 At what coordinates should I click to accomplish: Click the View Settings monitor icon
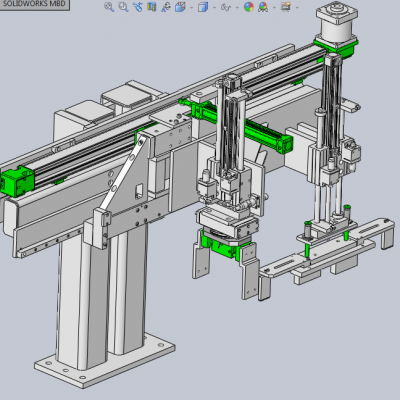click(x=286, y=7)
